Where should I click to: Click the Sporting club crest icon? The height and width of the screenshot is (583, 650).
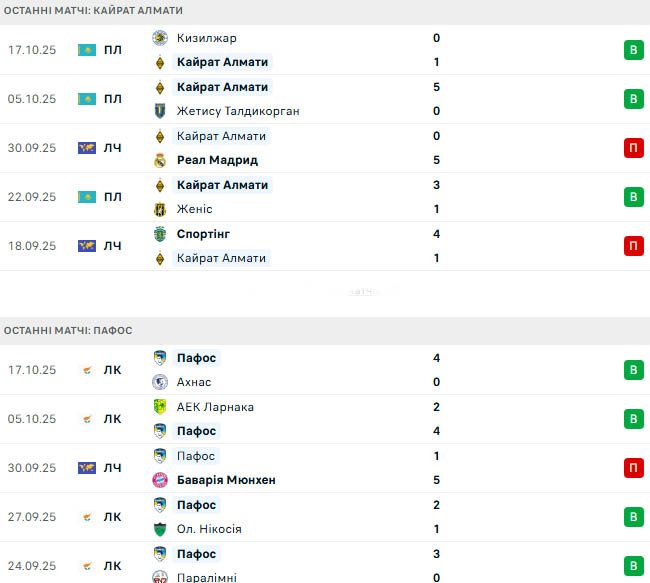click(160, 234)
